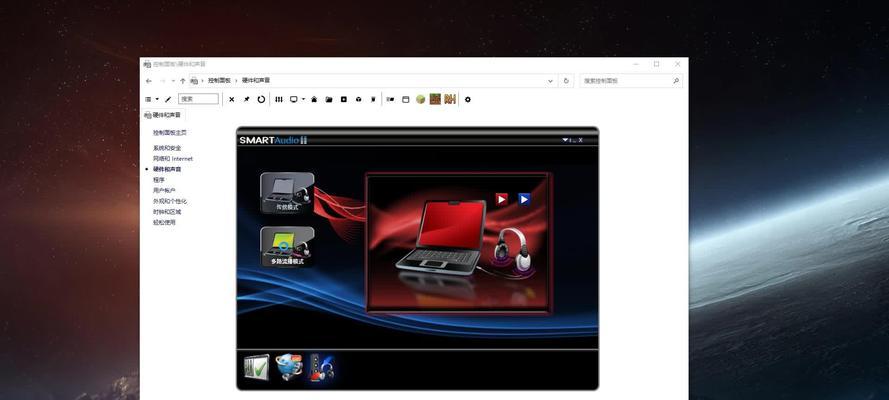Select the 硬件和声音 tab

[163, 115]
